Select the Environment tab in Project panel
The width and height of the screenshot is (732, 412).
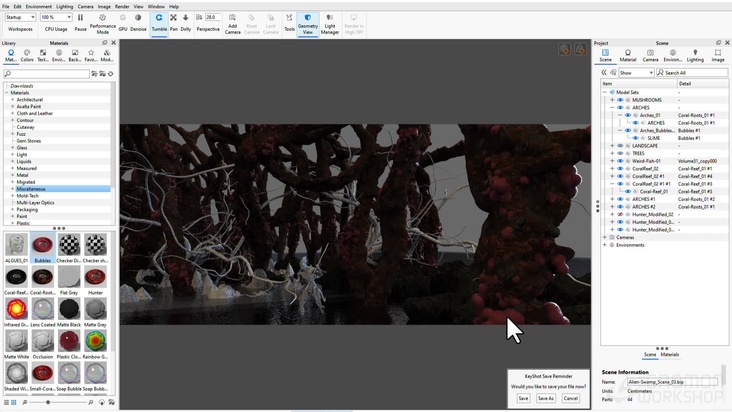tap(673, 56)
